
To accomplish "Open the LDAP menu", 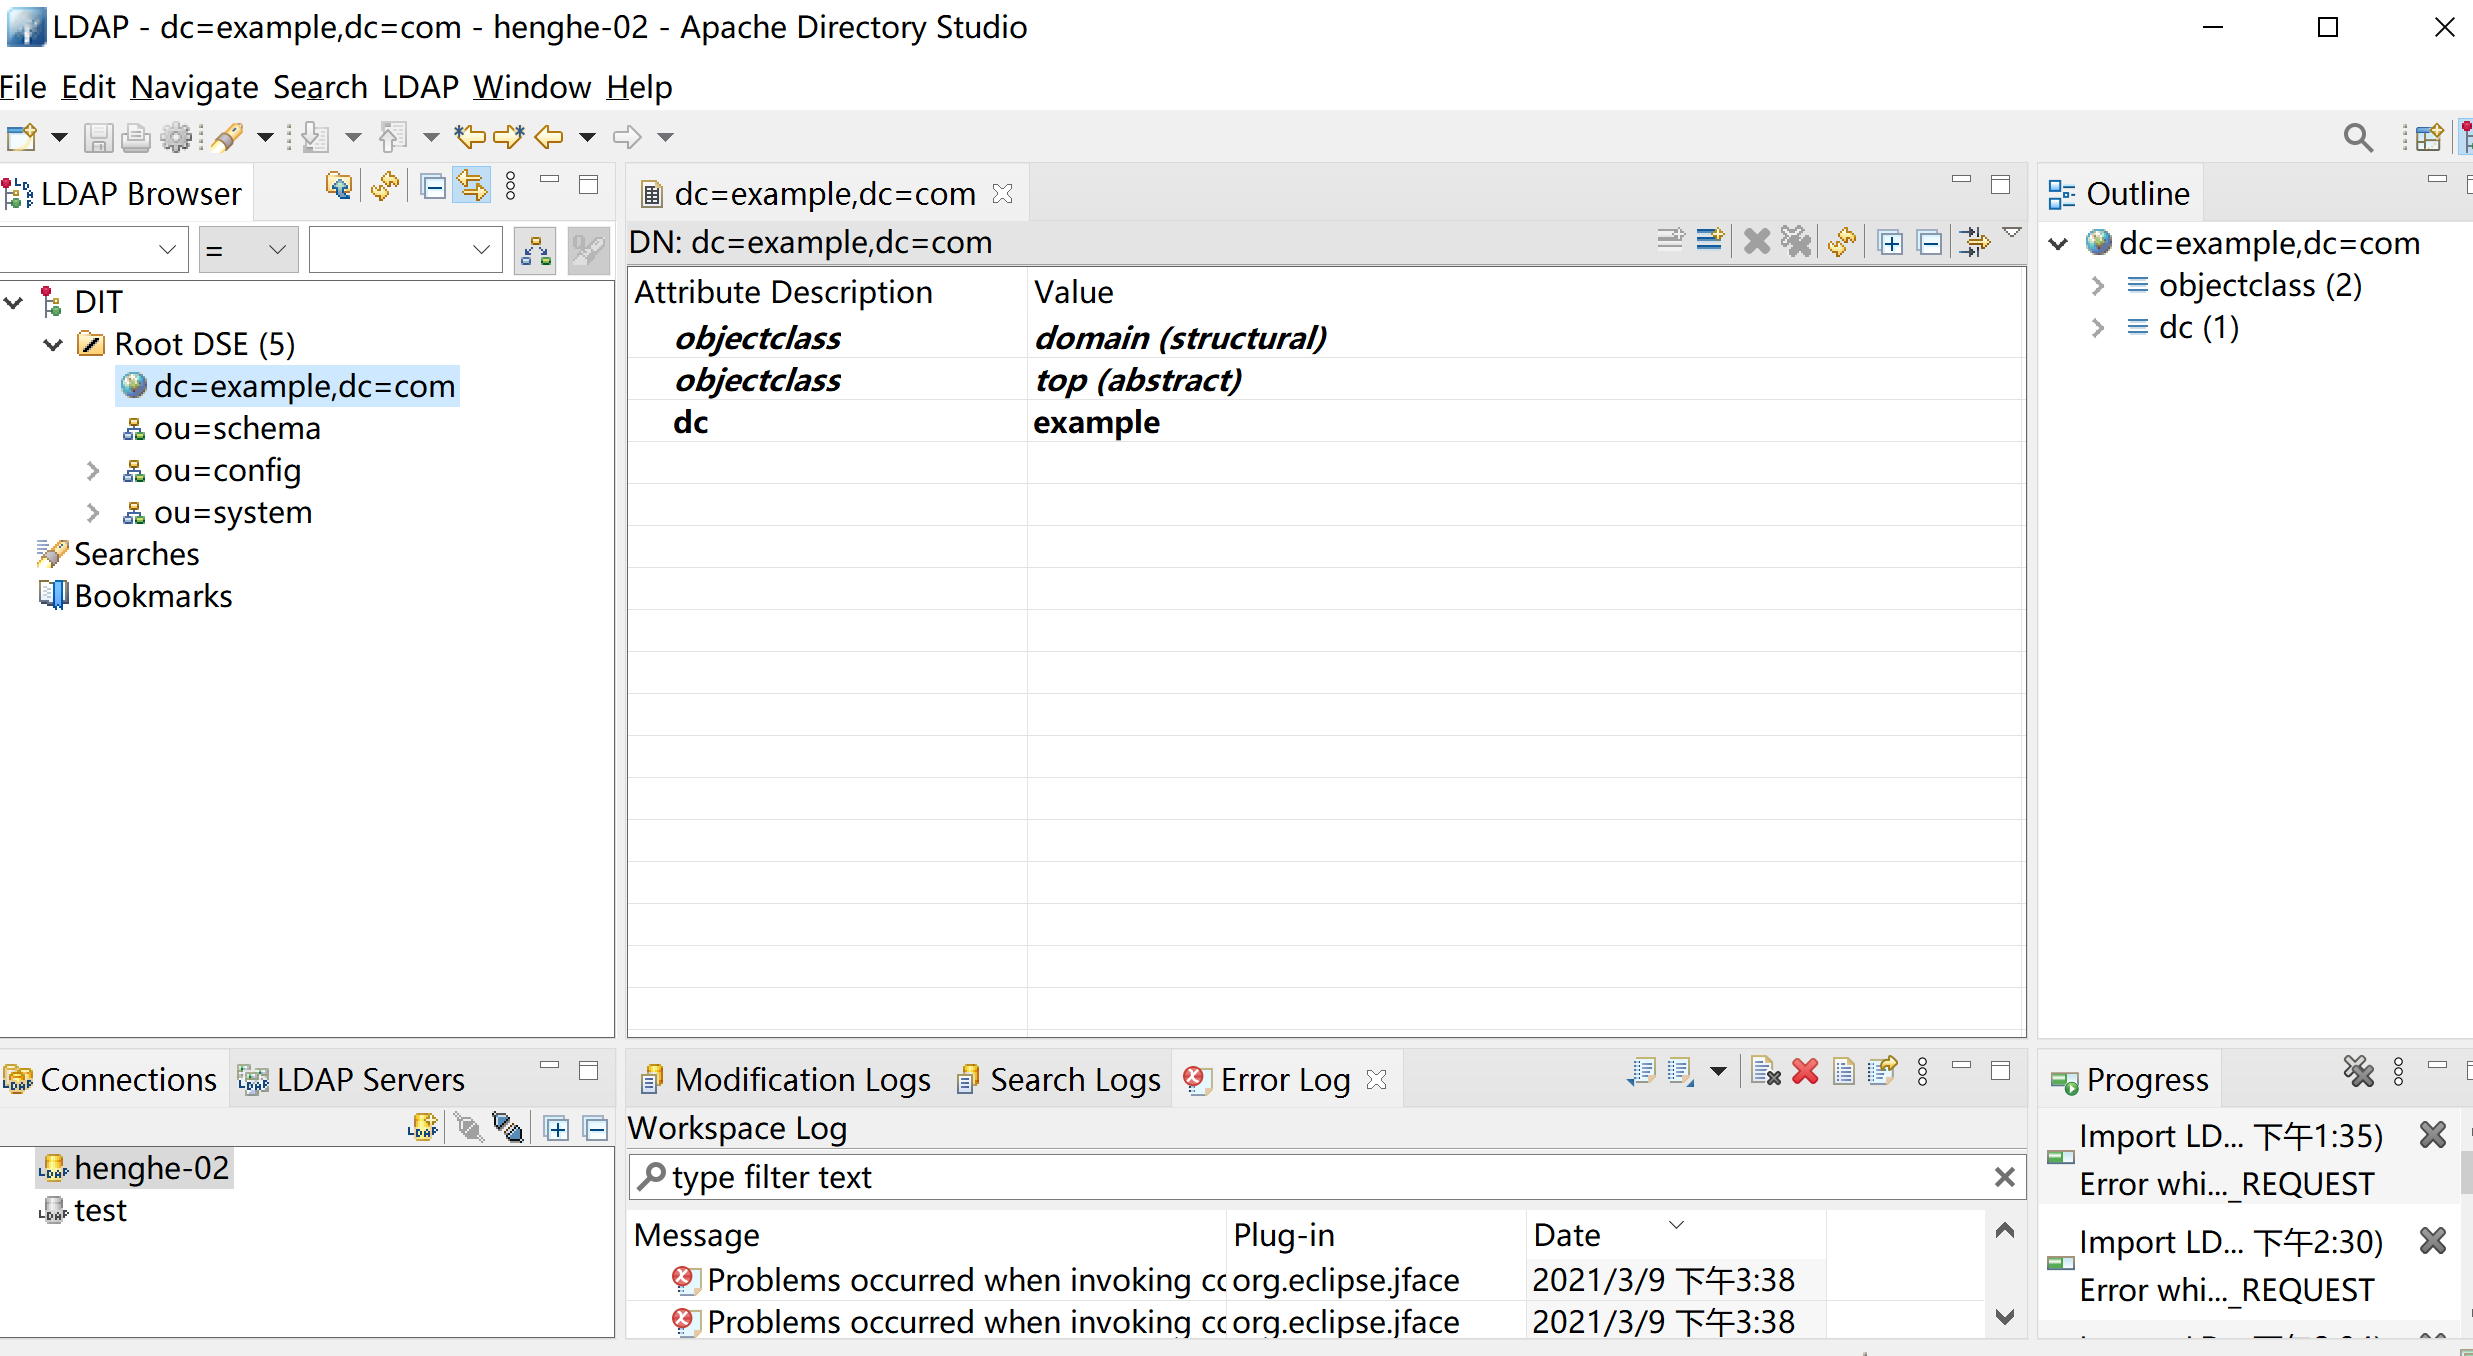I will pos(420,87).
